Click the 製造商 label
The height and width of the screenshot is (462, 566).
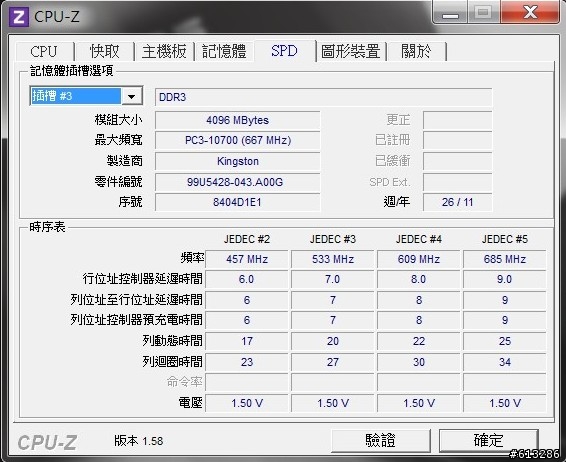[x=125, y=161]
